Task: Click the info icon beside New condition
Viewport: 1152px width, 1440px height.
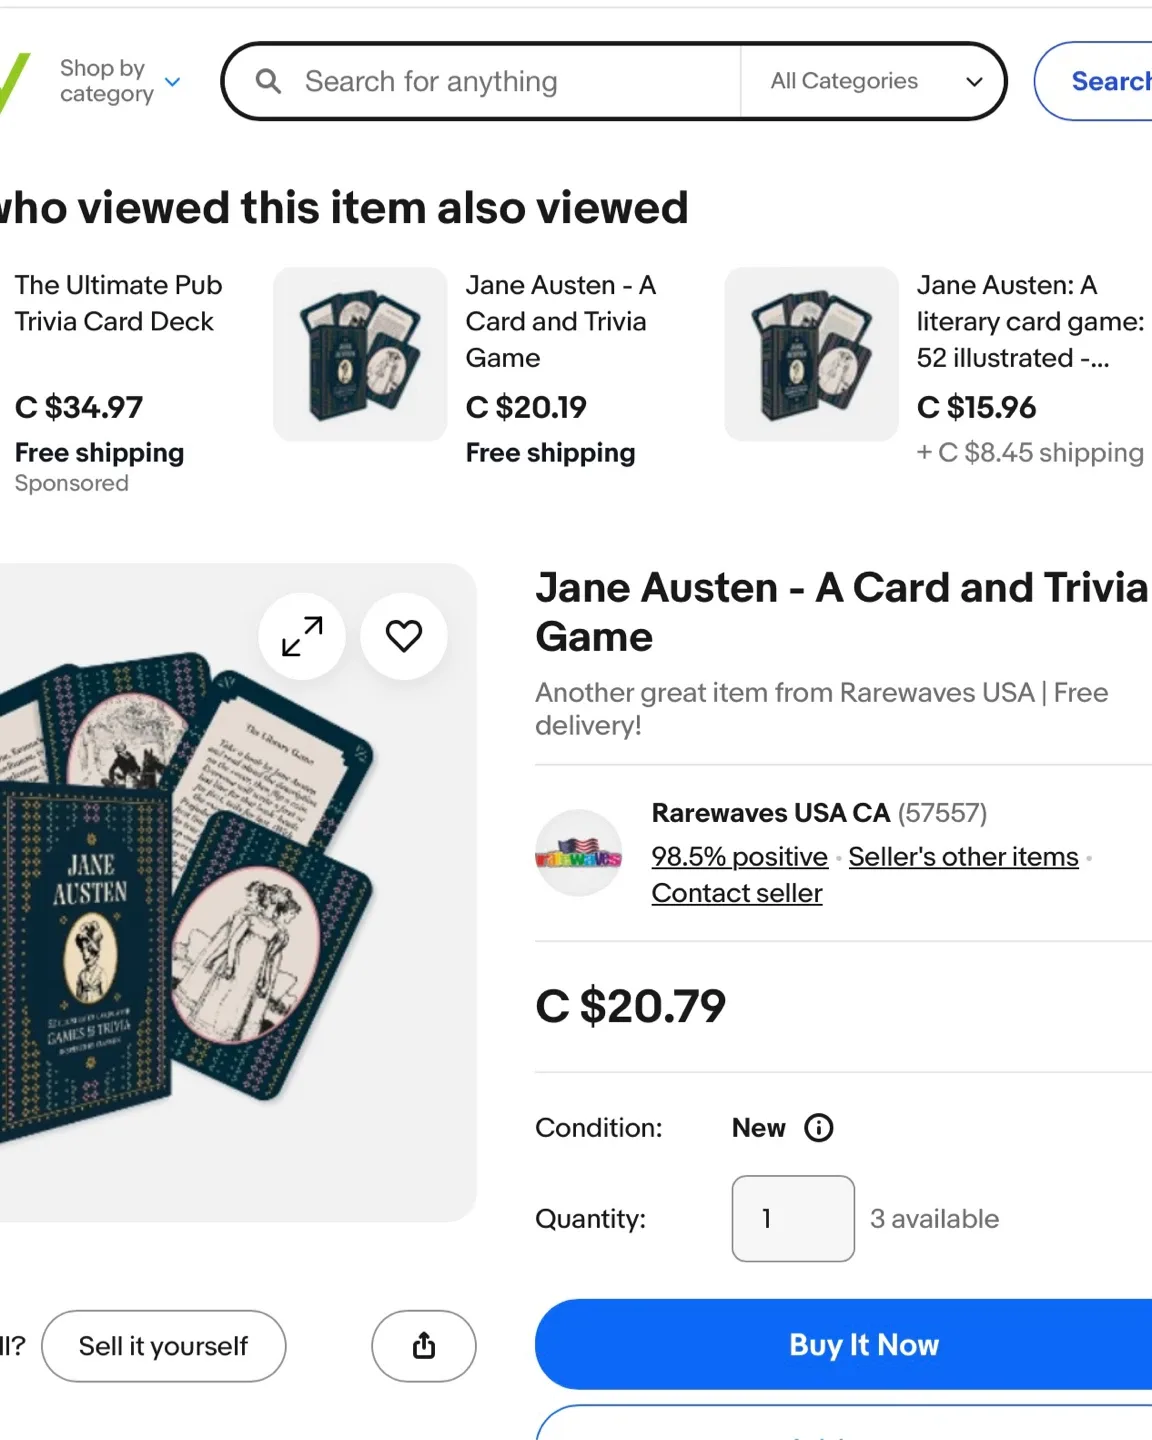Action: point(818,1128)
